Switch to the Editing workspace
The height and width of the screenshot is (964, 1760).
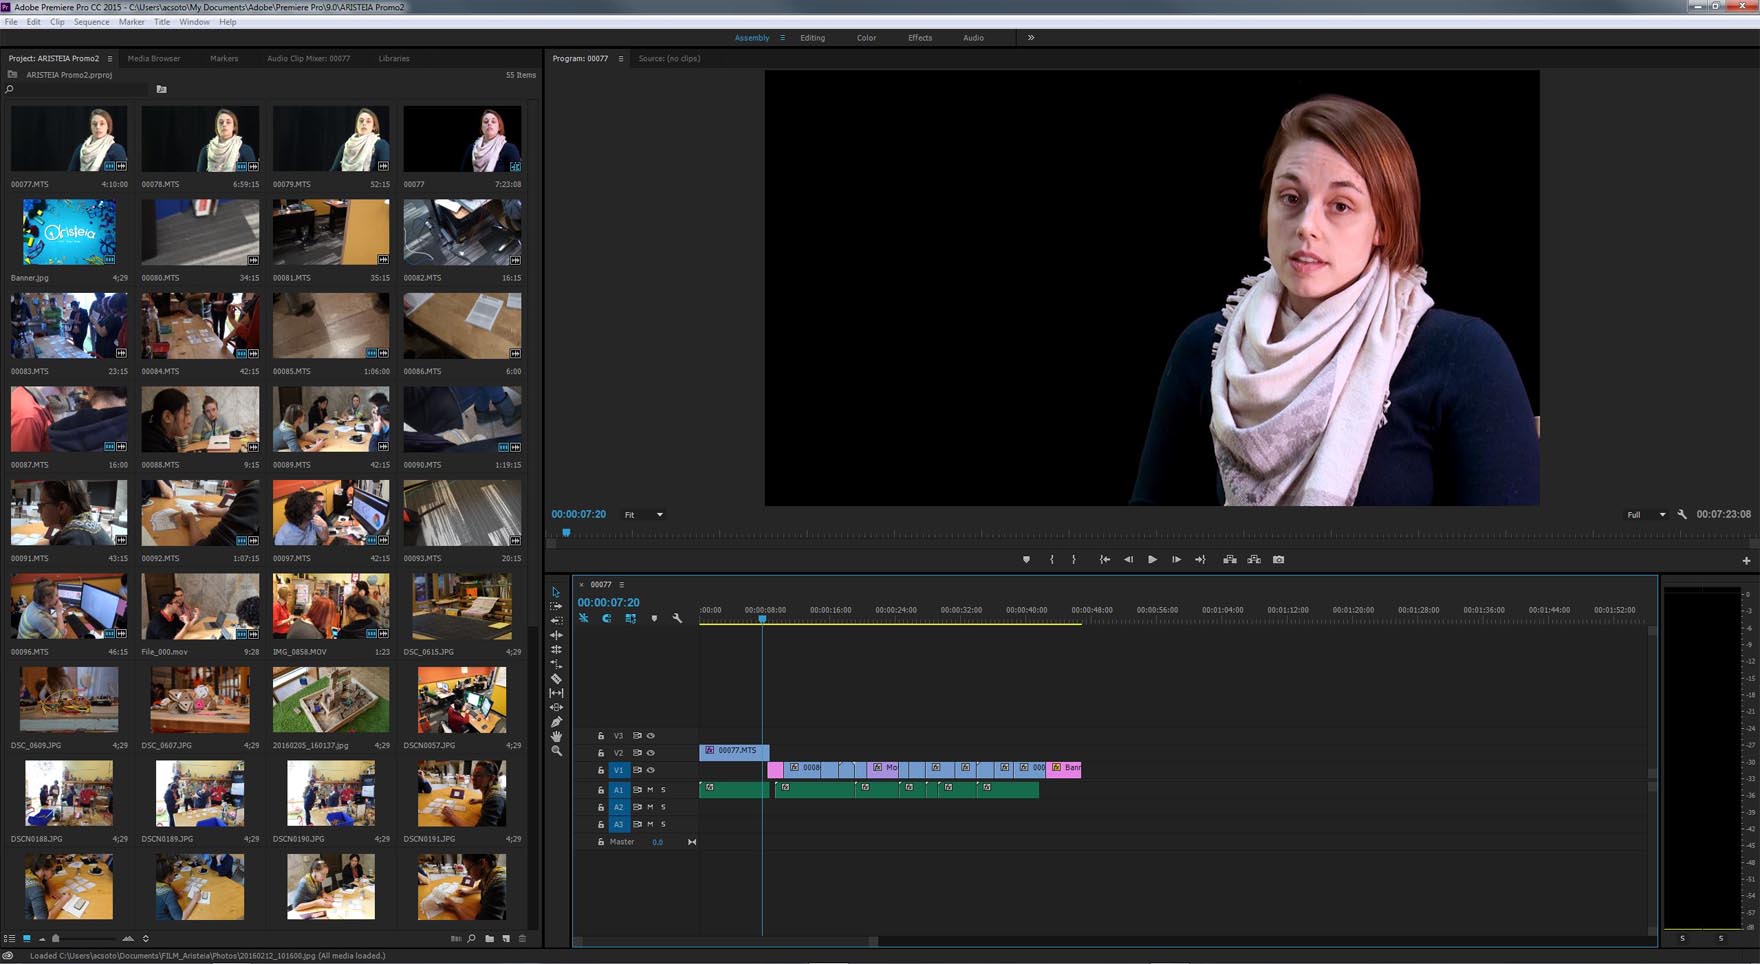(x=812, y=38)
